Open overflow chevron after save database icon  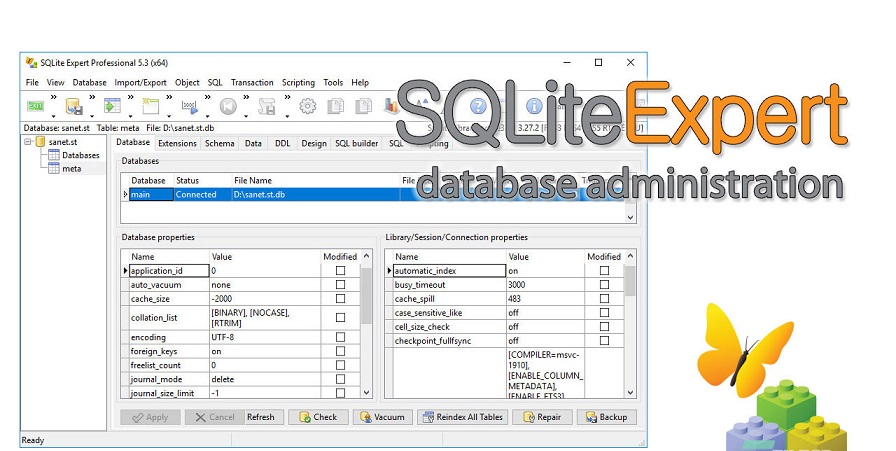point(92,97)
